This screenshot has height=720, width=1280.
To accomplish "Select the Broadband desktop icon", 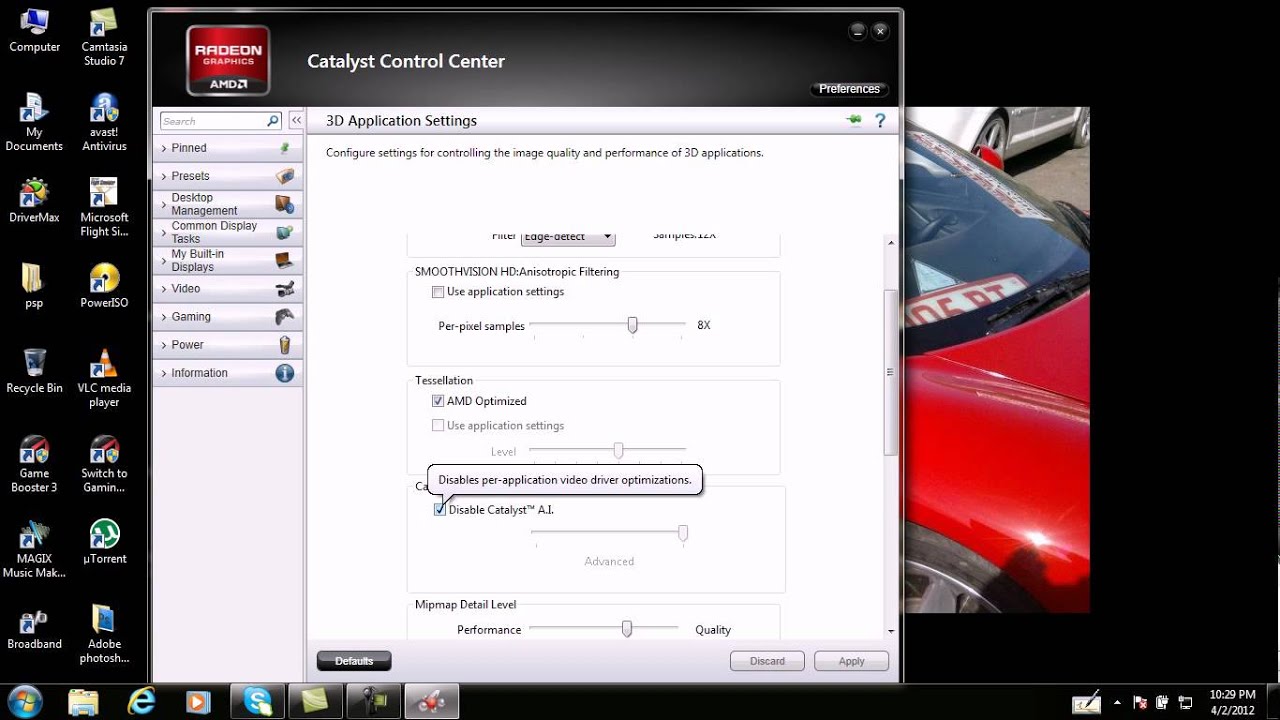I will click(34, 628).
